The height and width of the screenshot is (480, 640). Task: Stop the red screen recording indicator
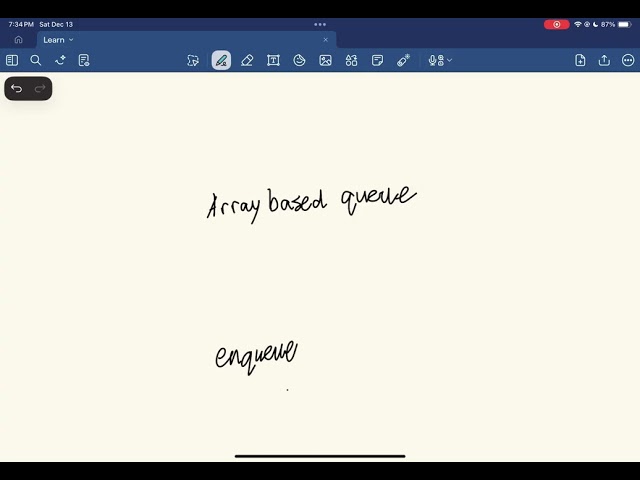556,24
